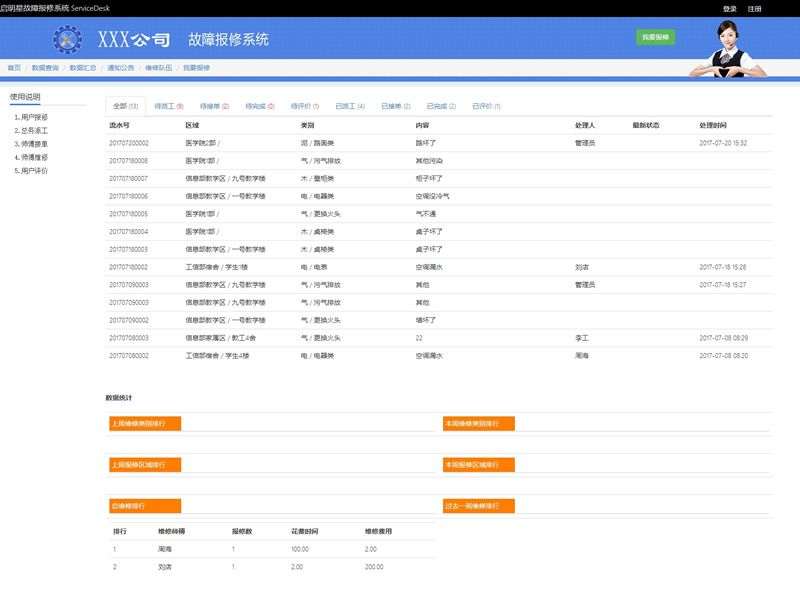Image resolution: width=800 pixels, height=613 pixels.
Task: Select the 全部 (13) tab
Action: 125,106
